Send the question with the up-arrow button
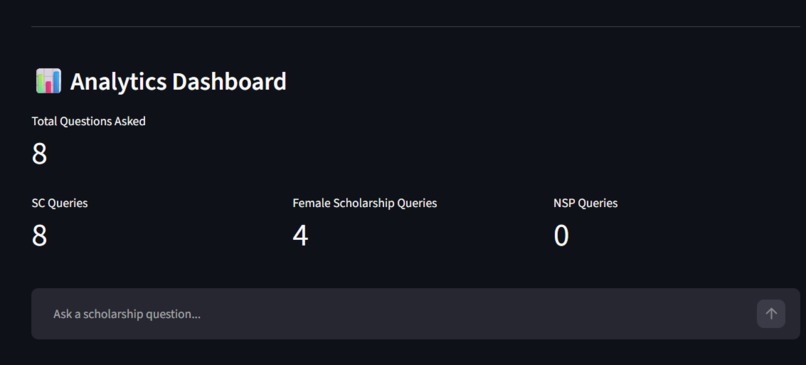Image resolution: width=806 pixels, height=365 pixels. pos(771,314)
